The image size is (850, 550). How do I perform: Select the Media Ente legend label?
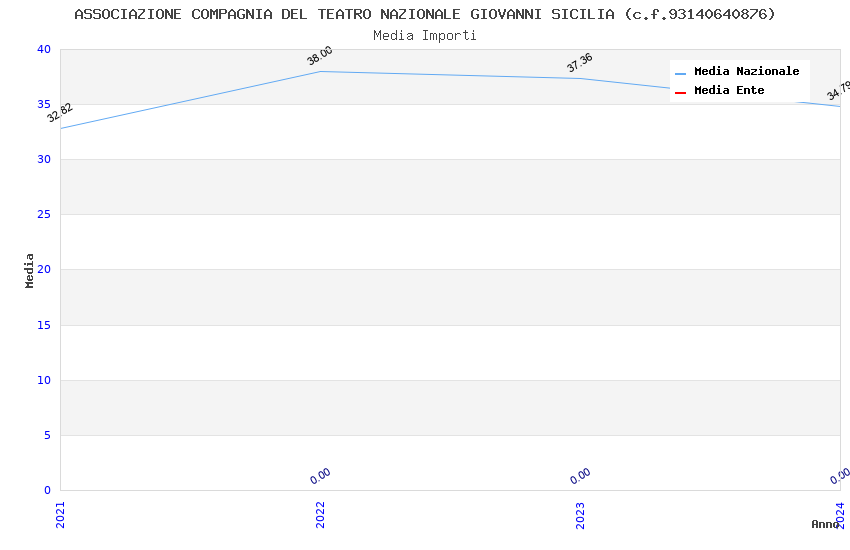point(729,91)
